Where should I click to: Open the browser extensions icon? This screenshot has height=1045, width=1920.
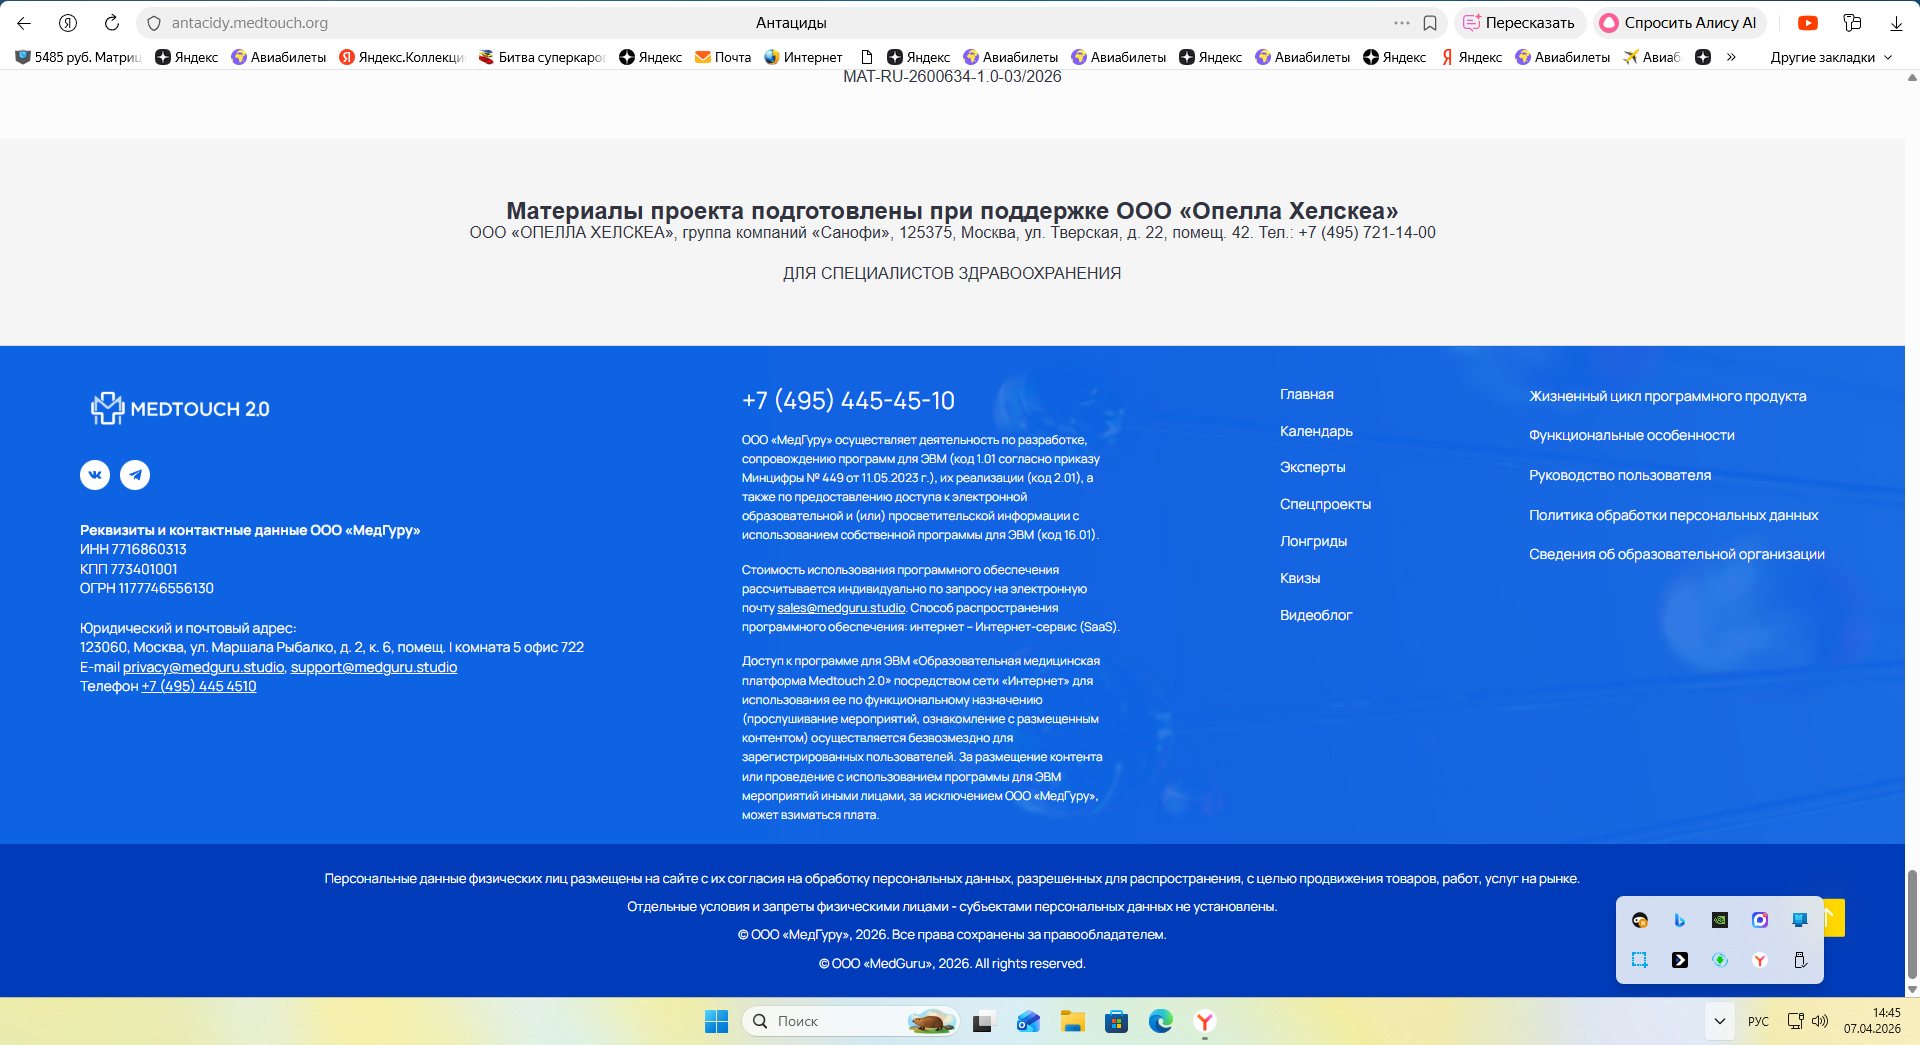click(1852, 23)
